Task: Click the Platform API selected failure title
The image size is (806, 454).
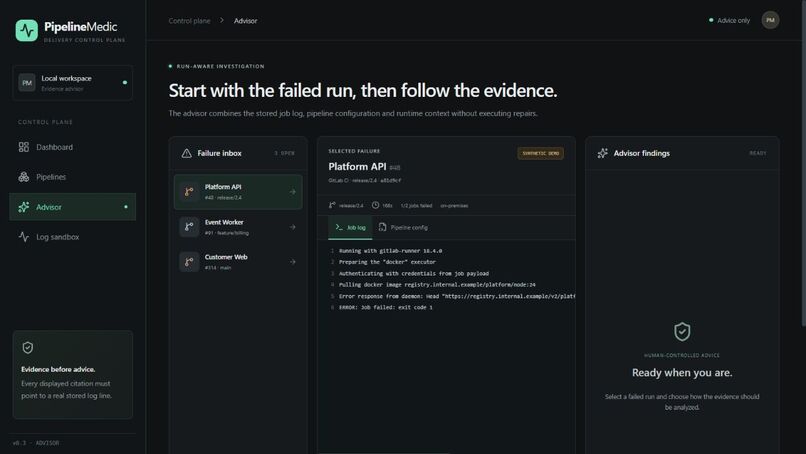Action: pos(357,167)
